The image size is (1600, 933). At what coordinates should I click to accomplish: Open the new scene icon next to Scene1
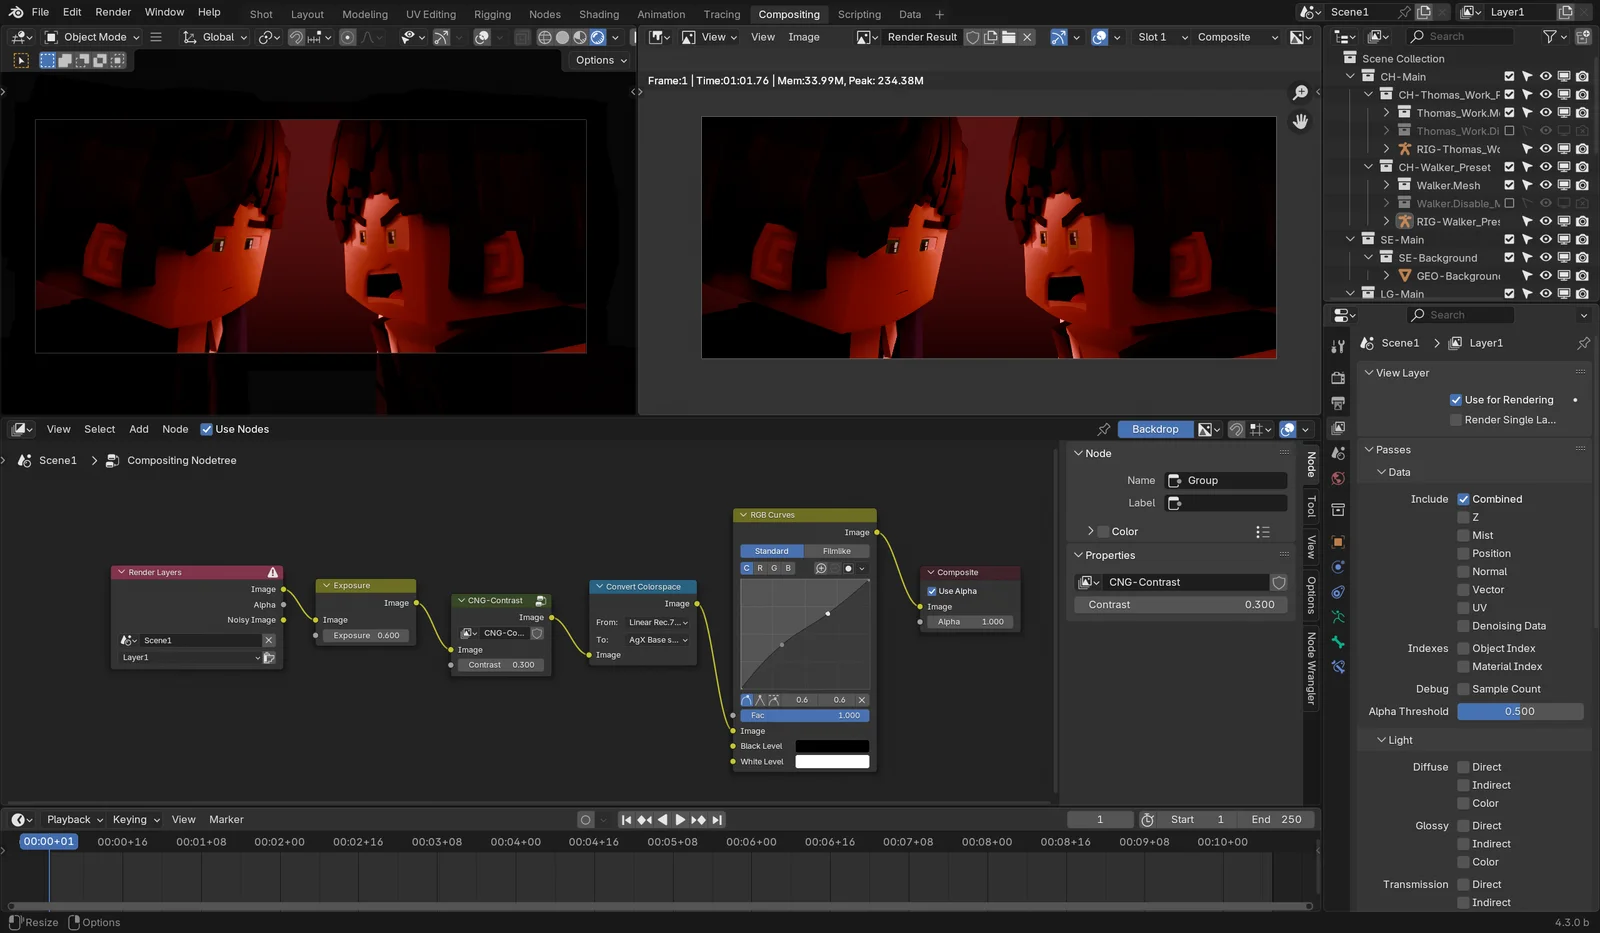[1423, 12]
